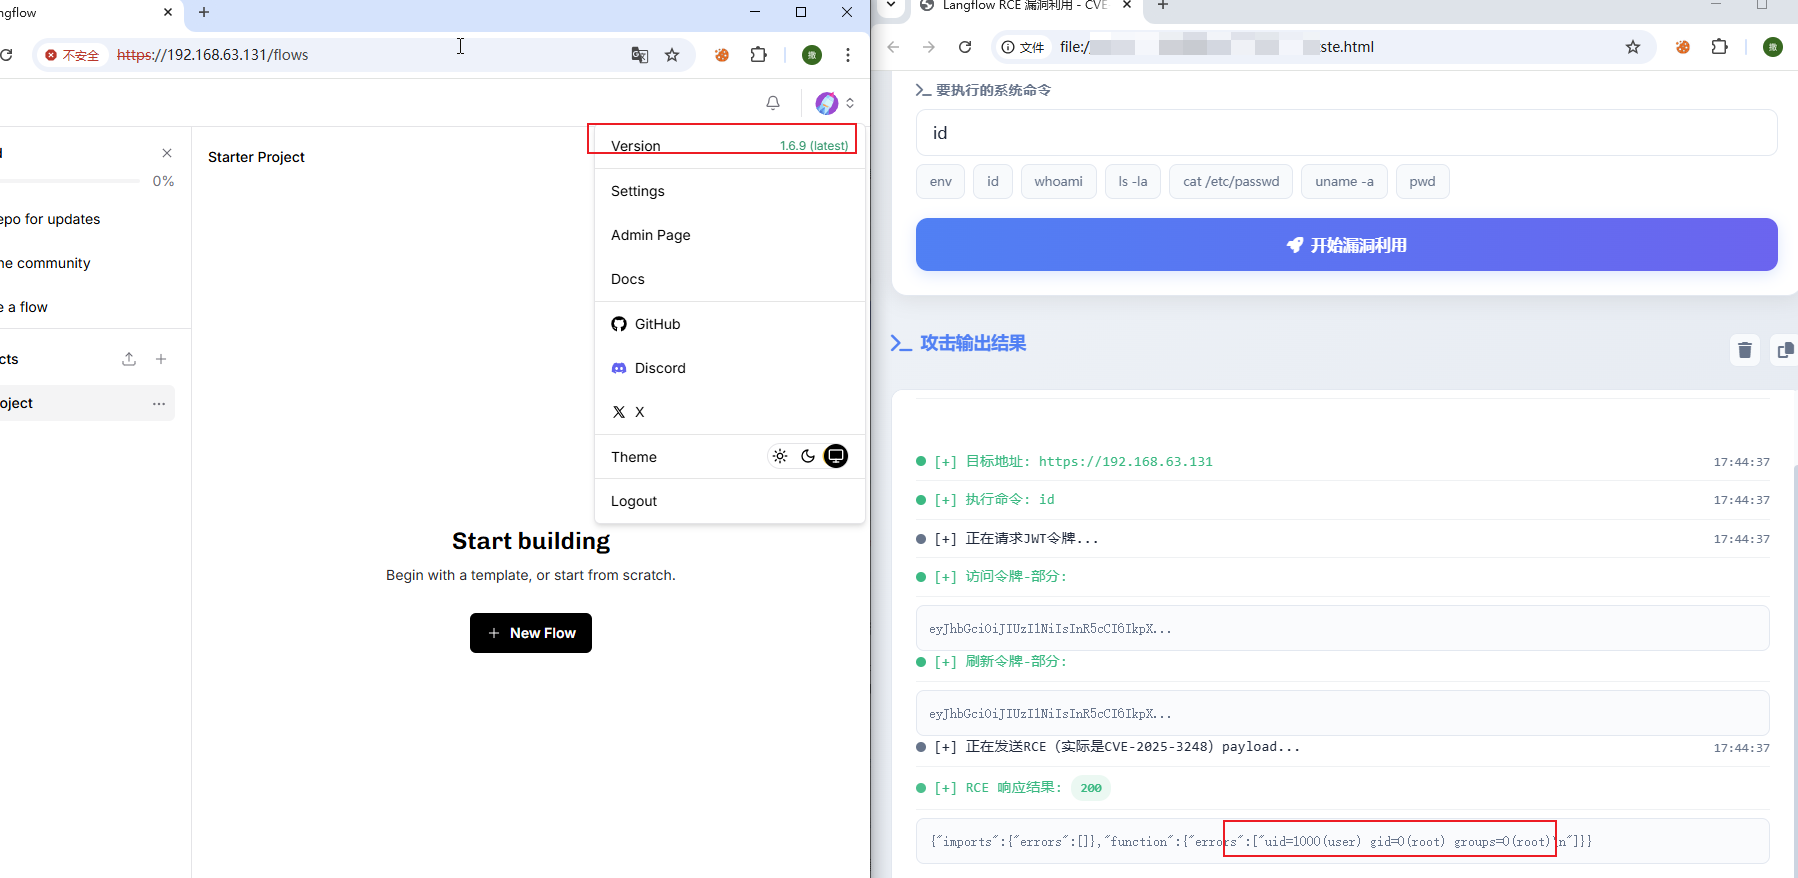The width and height of the screenshot is (1798, 878).
Task: Click the Langflow user avatar icon
Action: tap(827, 103)
